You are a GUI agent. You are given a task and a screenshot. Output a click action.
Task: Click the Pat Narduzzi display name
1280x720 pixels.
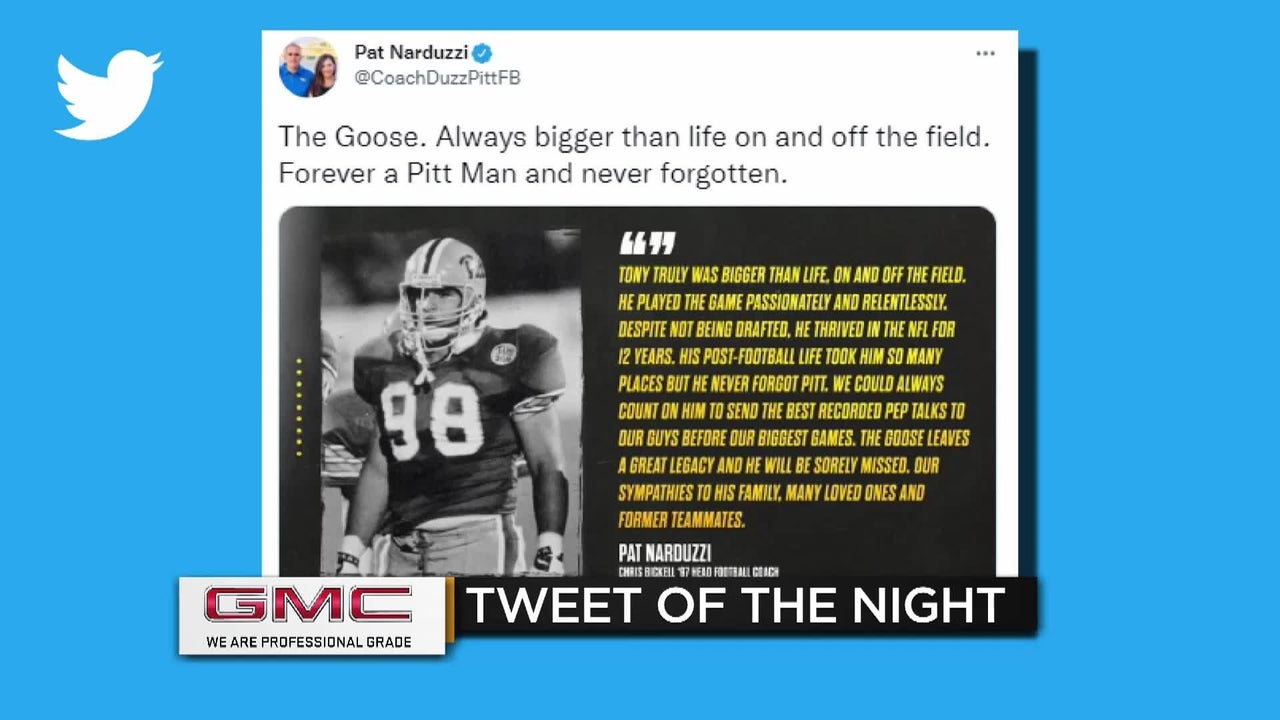tap(411, 52)
